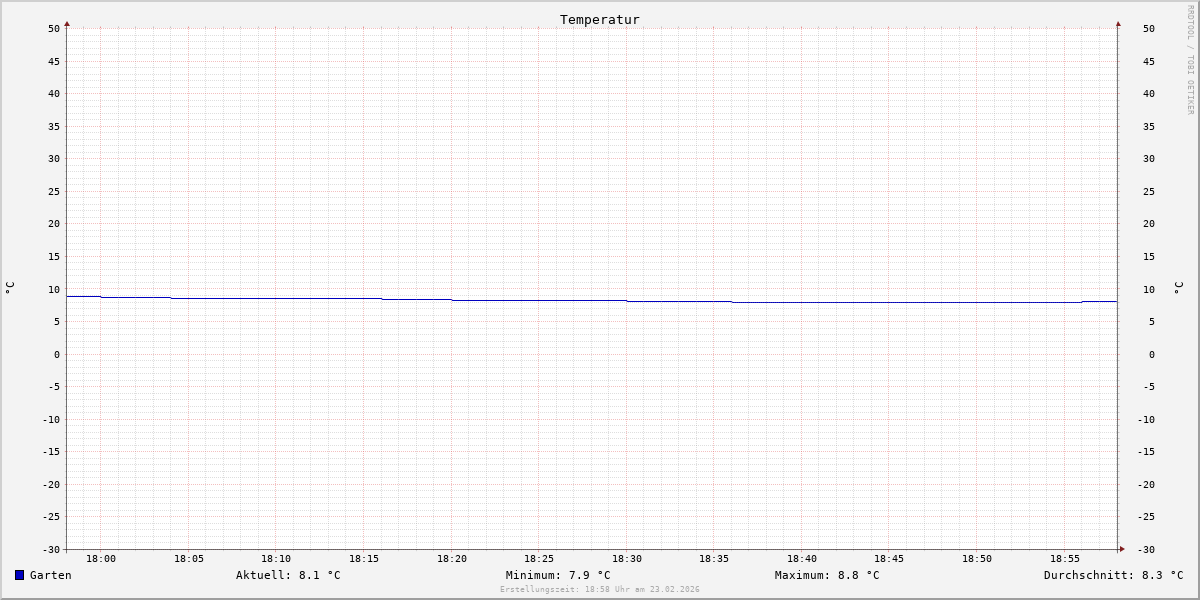The height and width of the screenshot is (600, 1200).
Task: Select the Durchschnitt: 8.3 °C value
Action: click(x=1114, y=575)
